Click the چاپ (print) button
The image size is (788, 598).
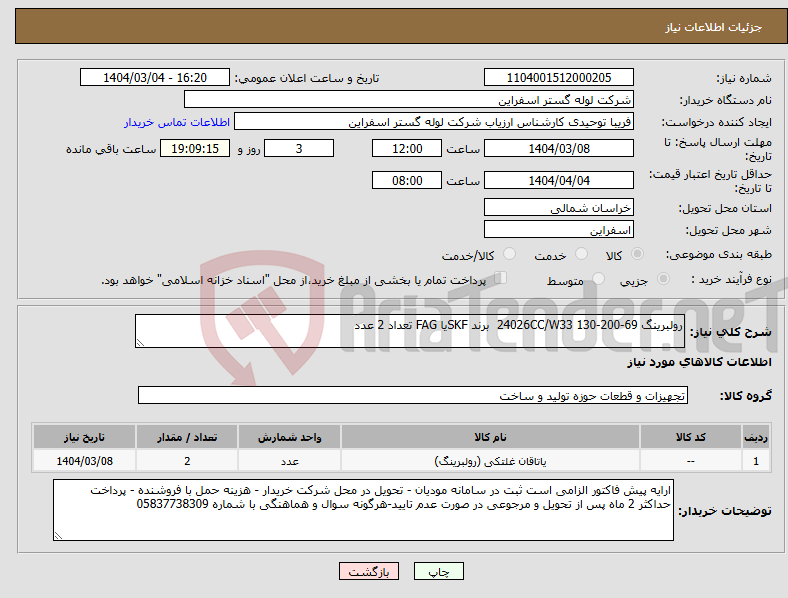[439, 571]
